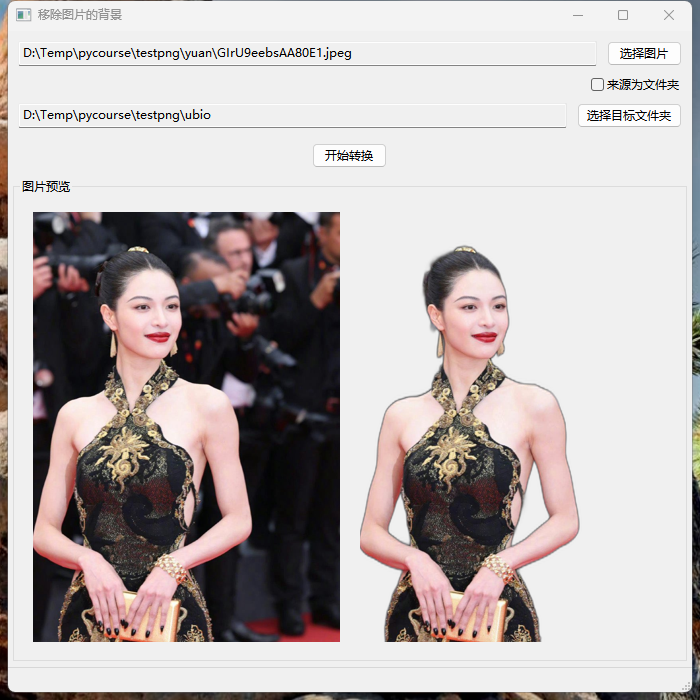Click the app icon in title bar
700x700 pixels.
point(23,15)
